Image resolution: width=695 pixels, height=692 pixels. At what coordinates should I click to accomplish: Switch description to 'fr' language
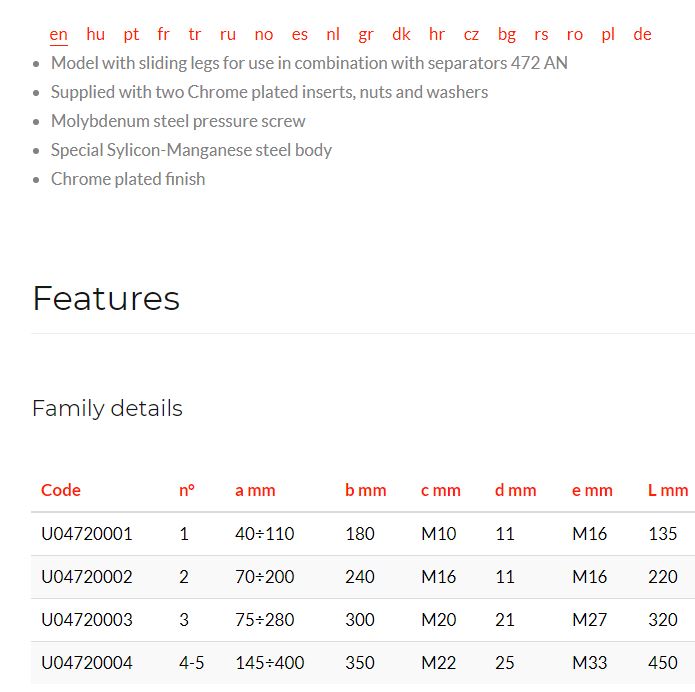(164, 34)
